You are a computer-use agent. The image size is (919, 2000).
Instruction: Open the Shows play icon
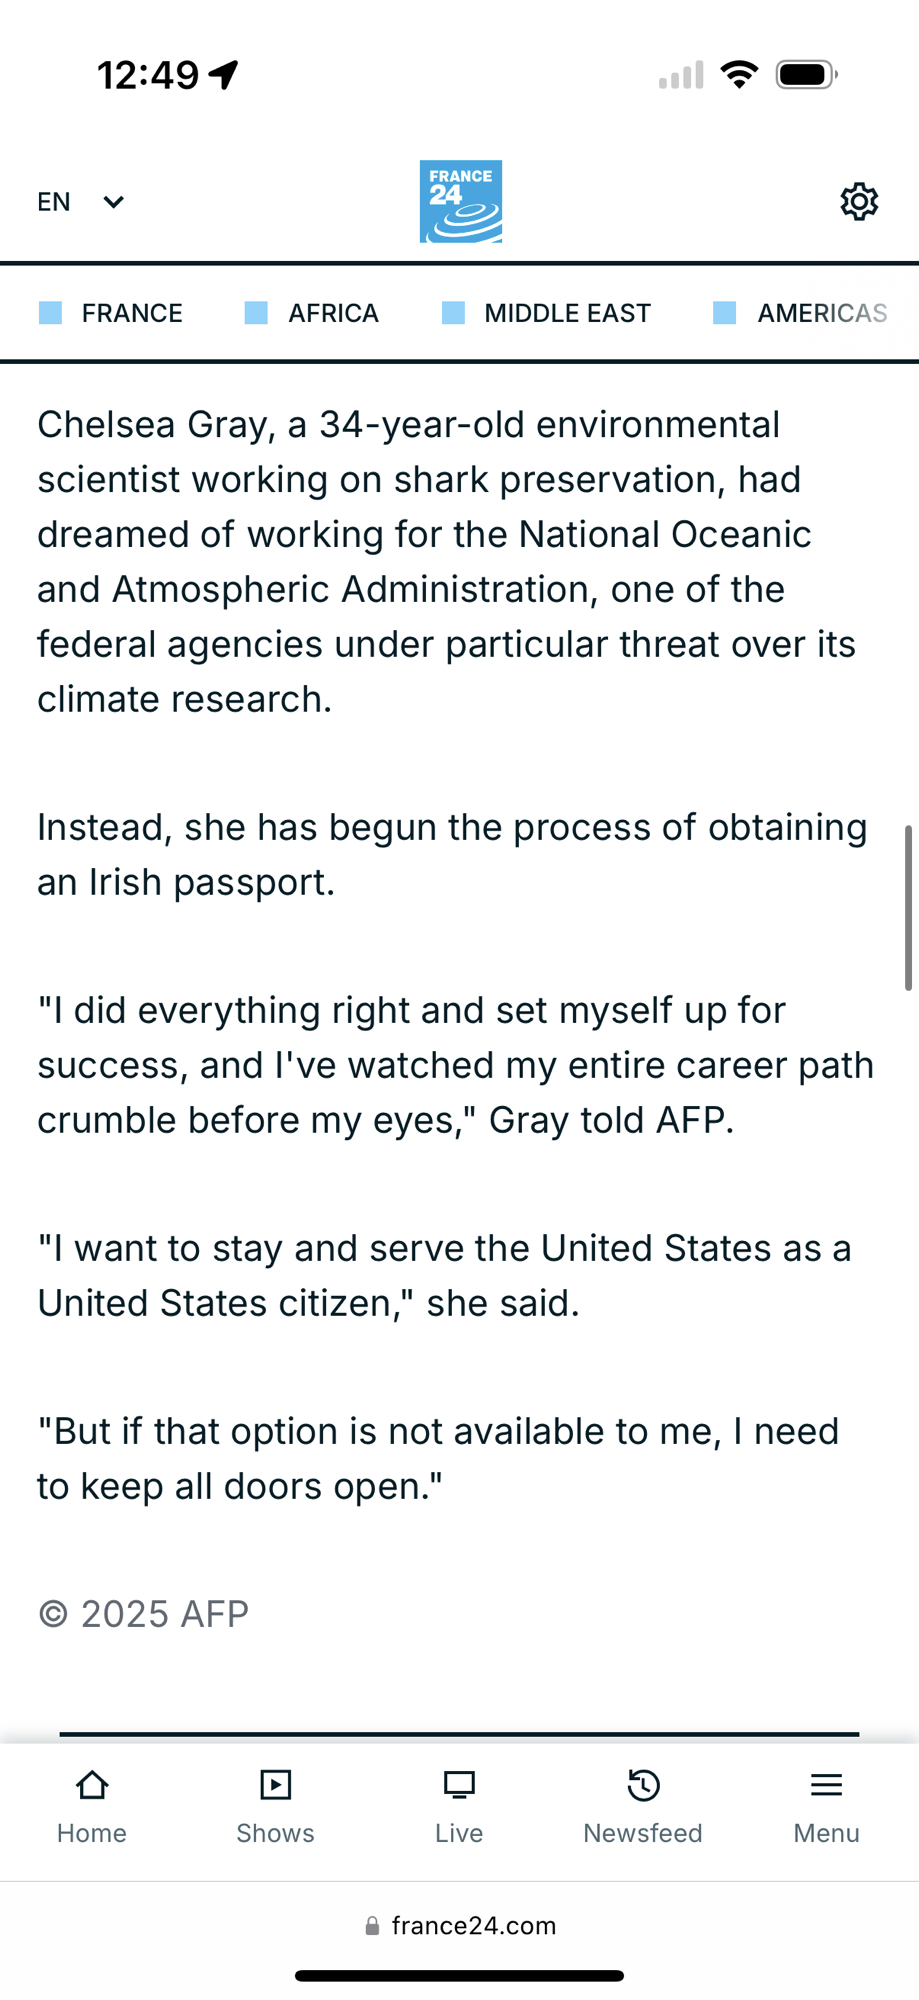click(275, 1786)
